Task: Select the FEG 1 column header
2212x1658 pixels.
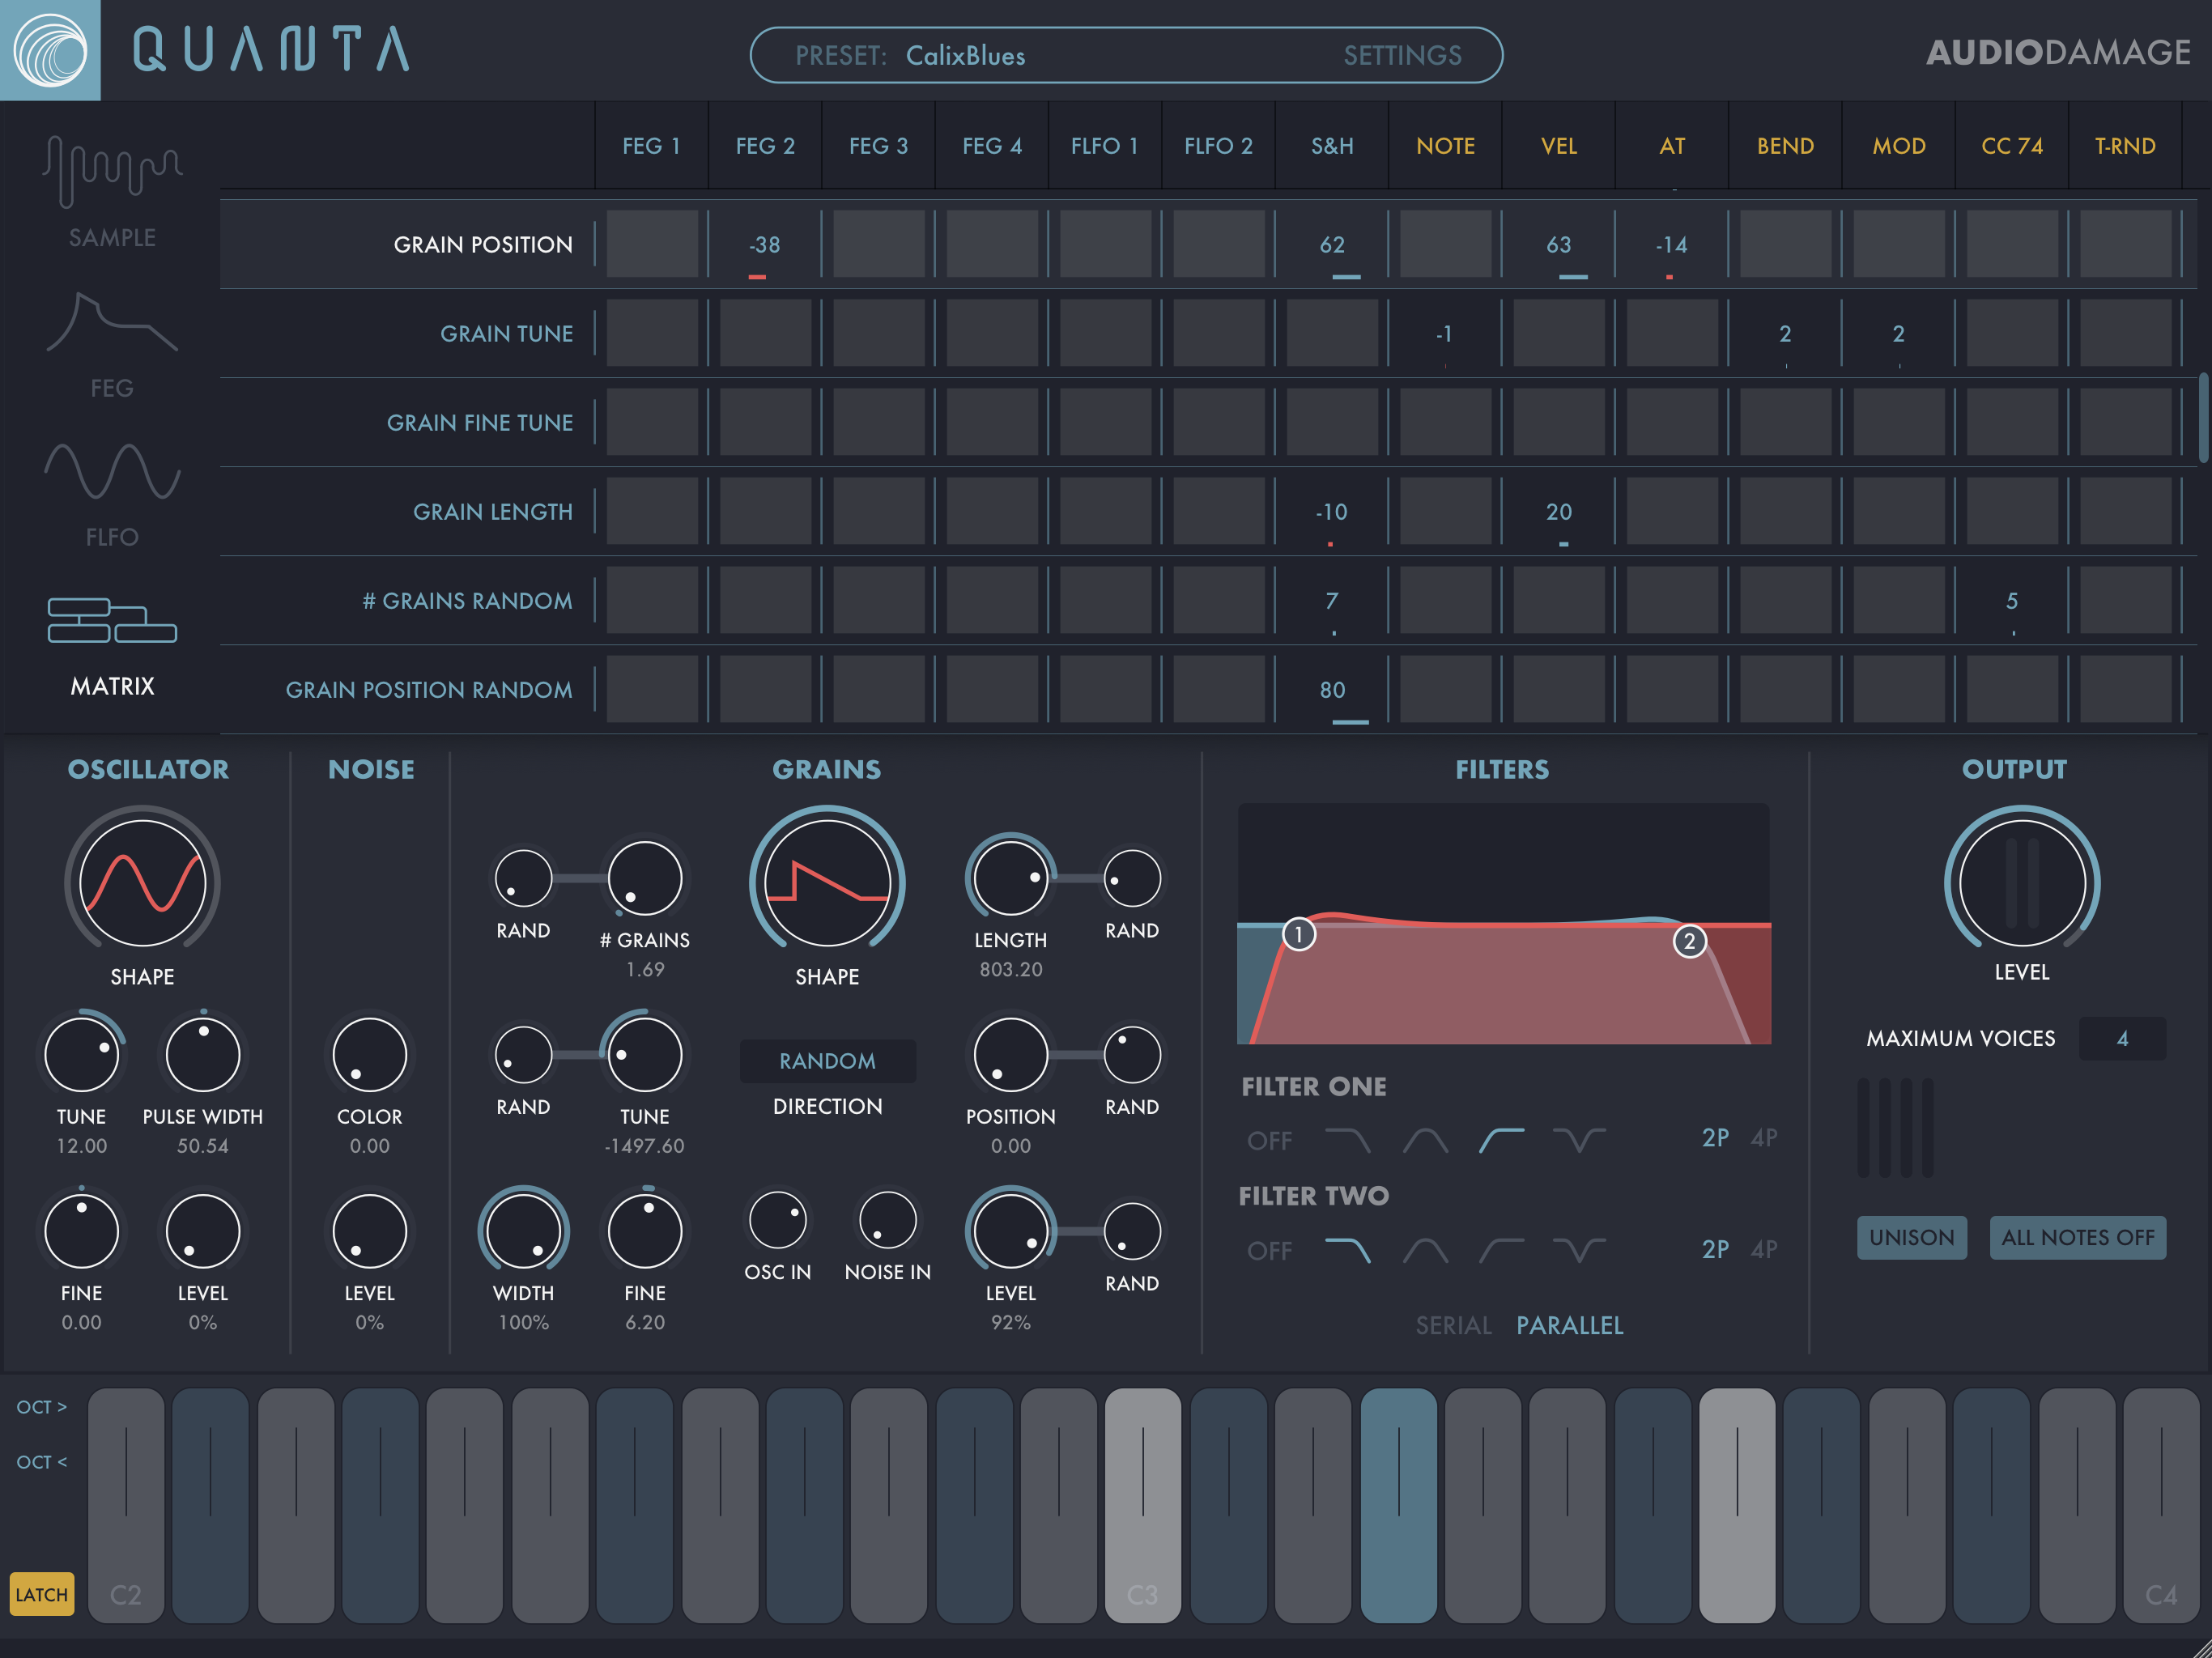Action: pos(651,146)
